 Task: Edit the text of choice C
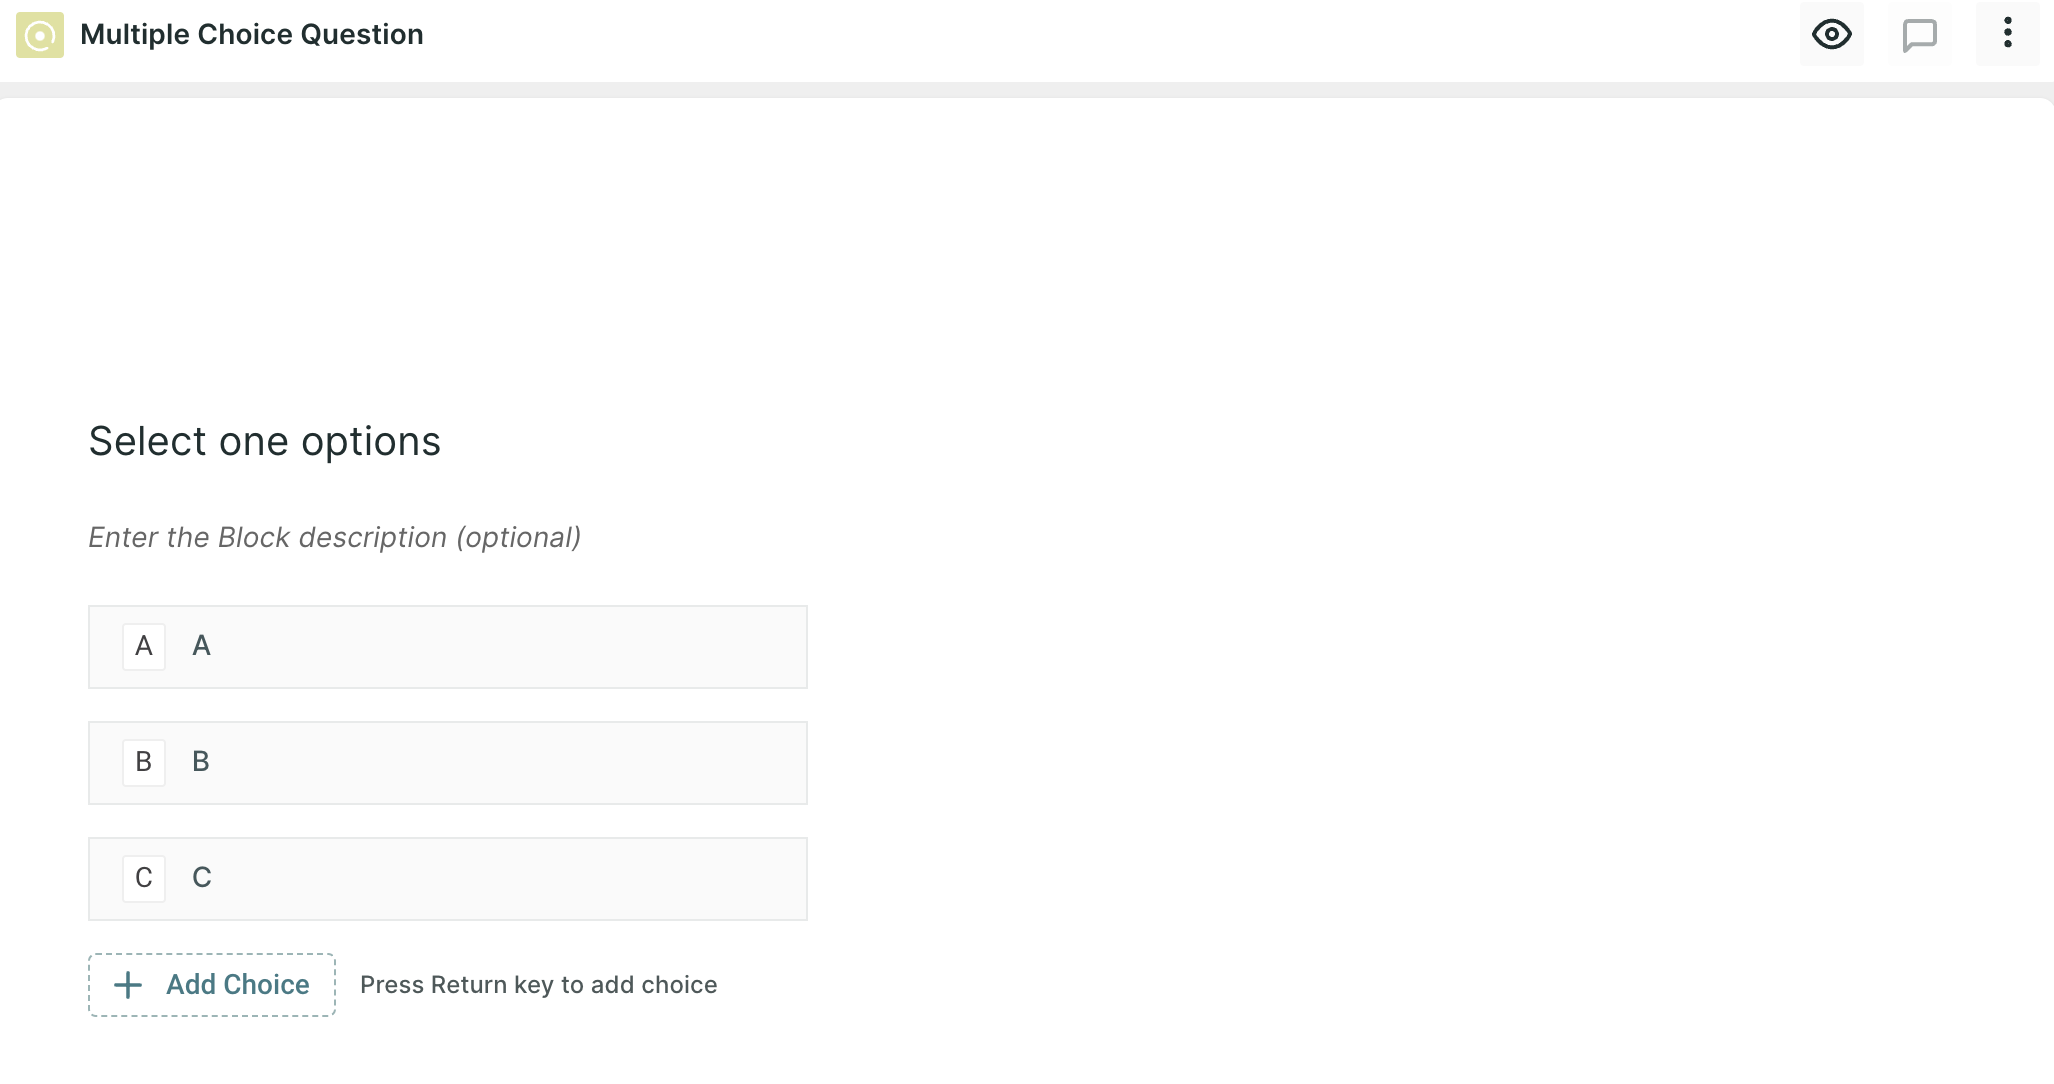point(201,878)
